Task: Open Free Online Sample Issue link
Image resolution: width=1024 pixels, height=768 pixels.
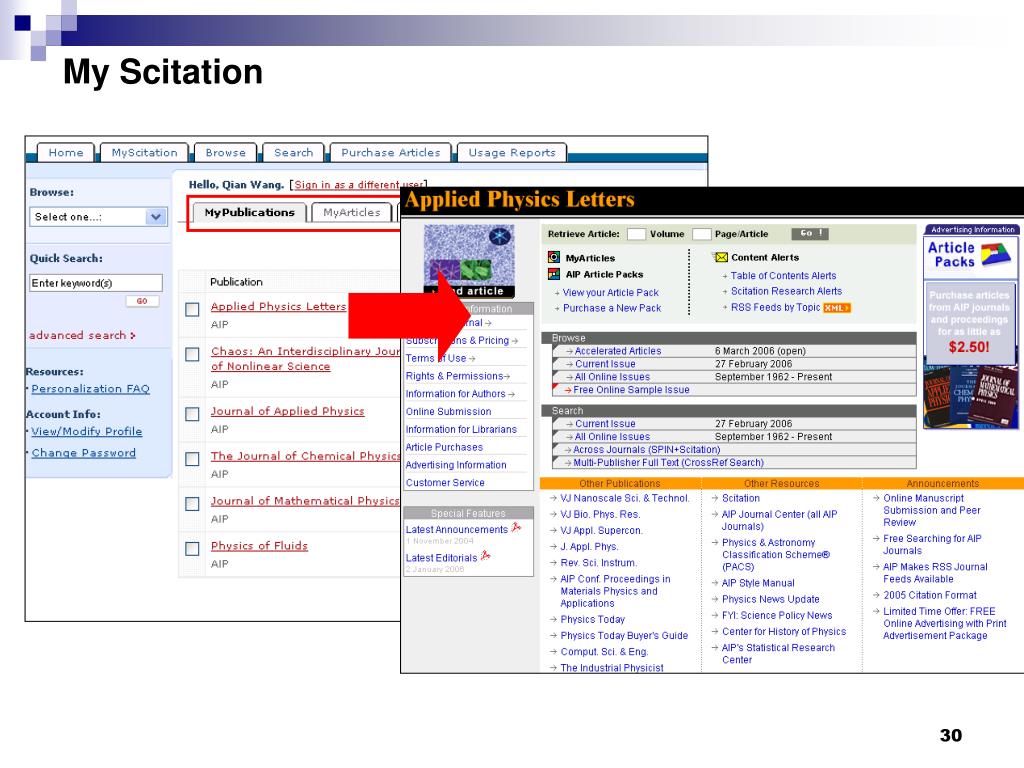Action: [631, 390]
